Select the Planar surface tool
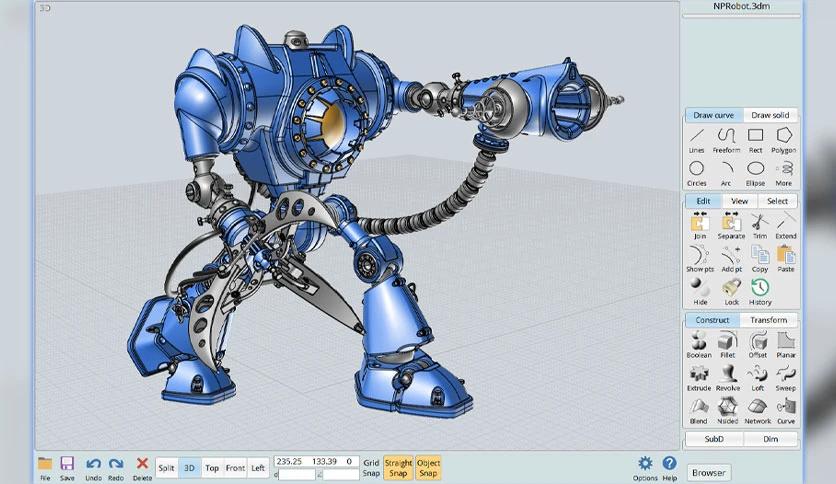This screenshot has width=836, height=484. pos(786,344)
